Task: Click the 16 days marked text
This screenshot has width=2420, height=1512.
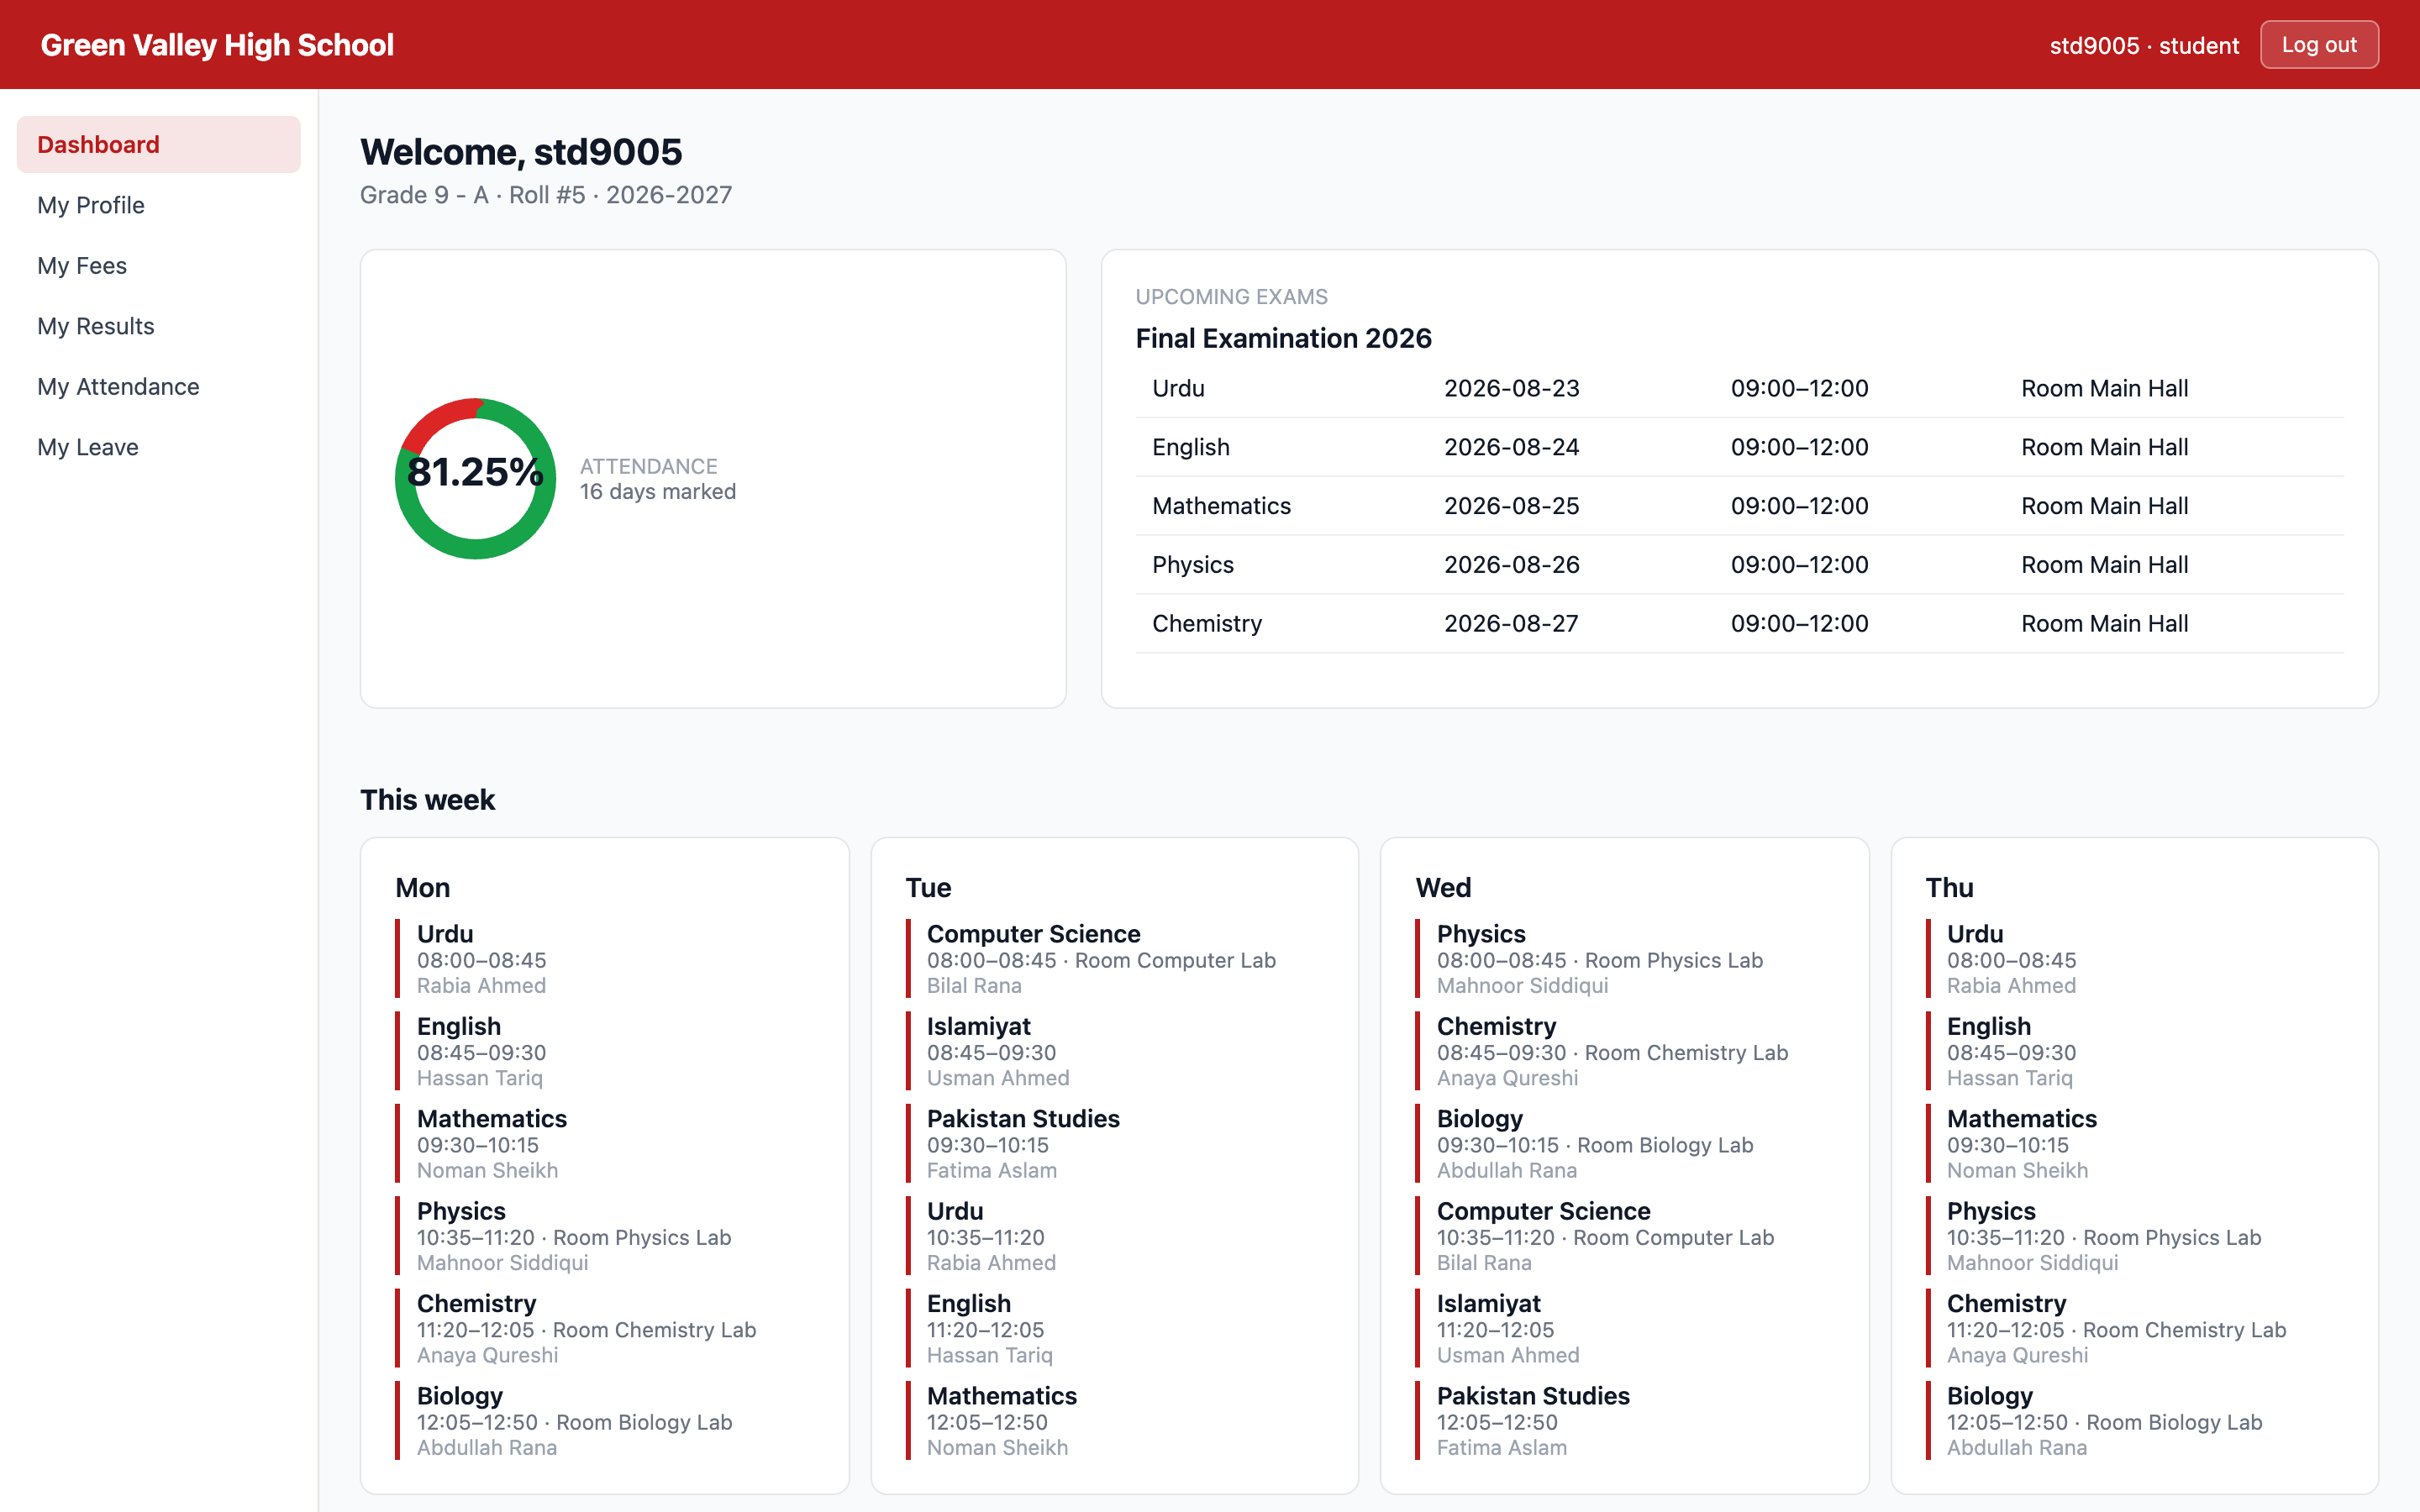Action: click(x=658, y=491)
